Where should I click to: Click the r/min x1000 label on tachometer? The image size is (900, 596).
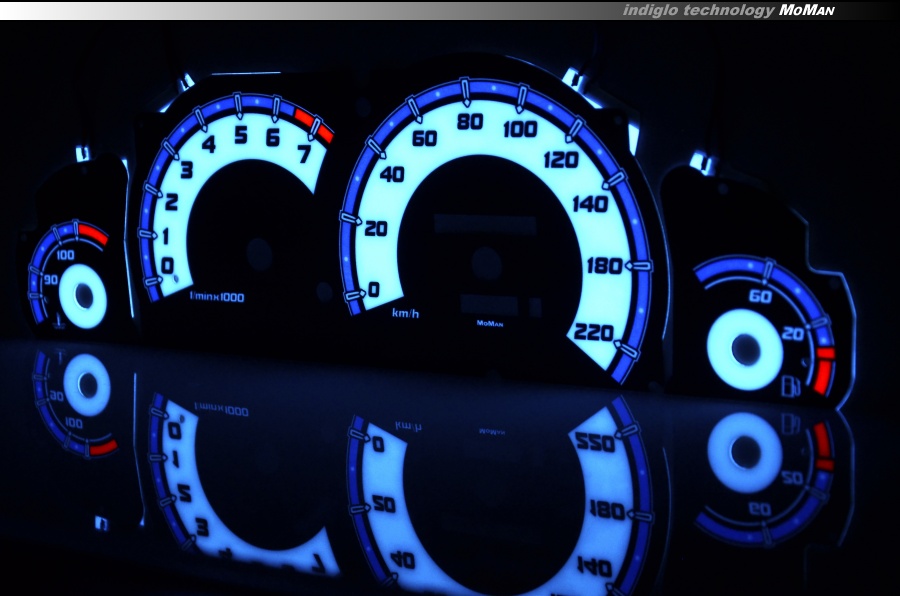(x=218, y=297)
